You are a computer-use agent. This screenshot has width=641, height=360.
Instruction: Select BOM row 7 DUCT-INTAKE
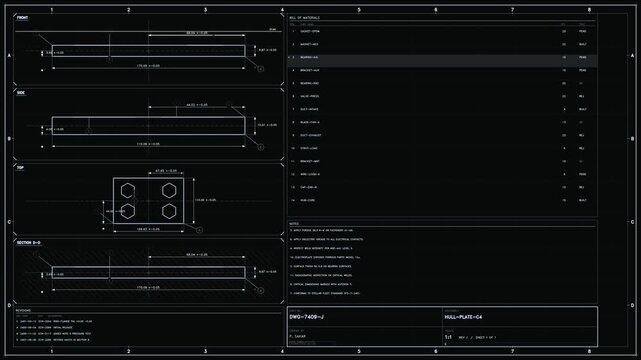pyautogui.click(x=442, y=109)
